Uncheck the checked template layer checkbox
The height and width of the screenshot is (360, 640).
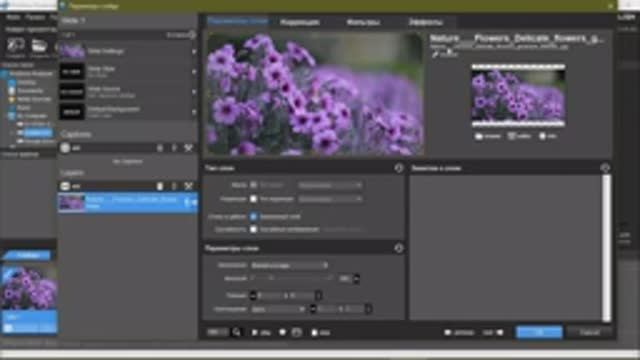(x=253, y=216)
